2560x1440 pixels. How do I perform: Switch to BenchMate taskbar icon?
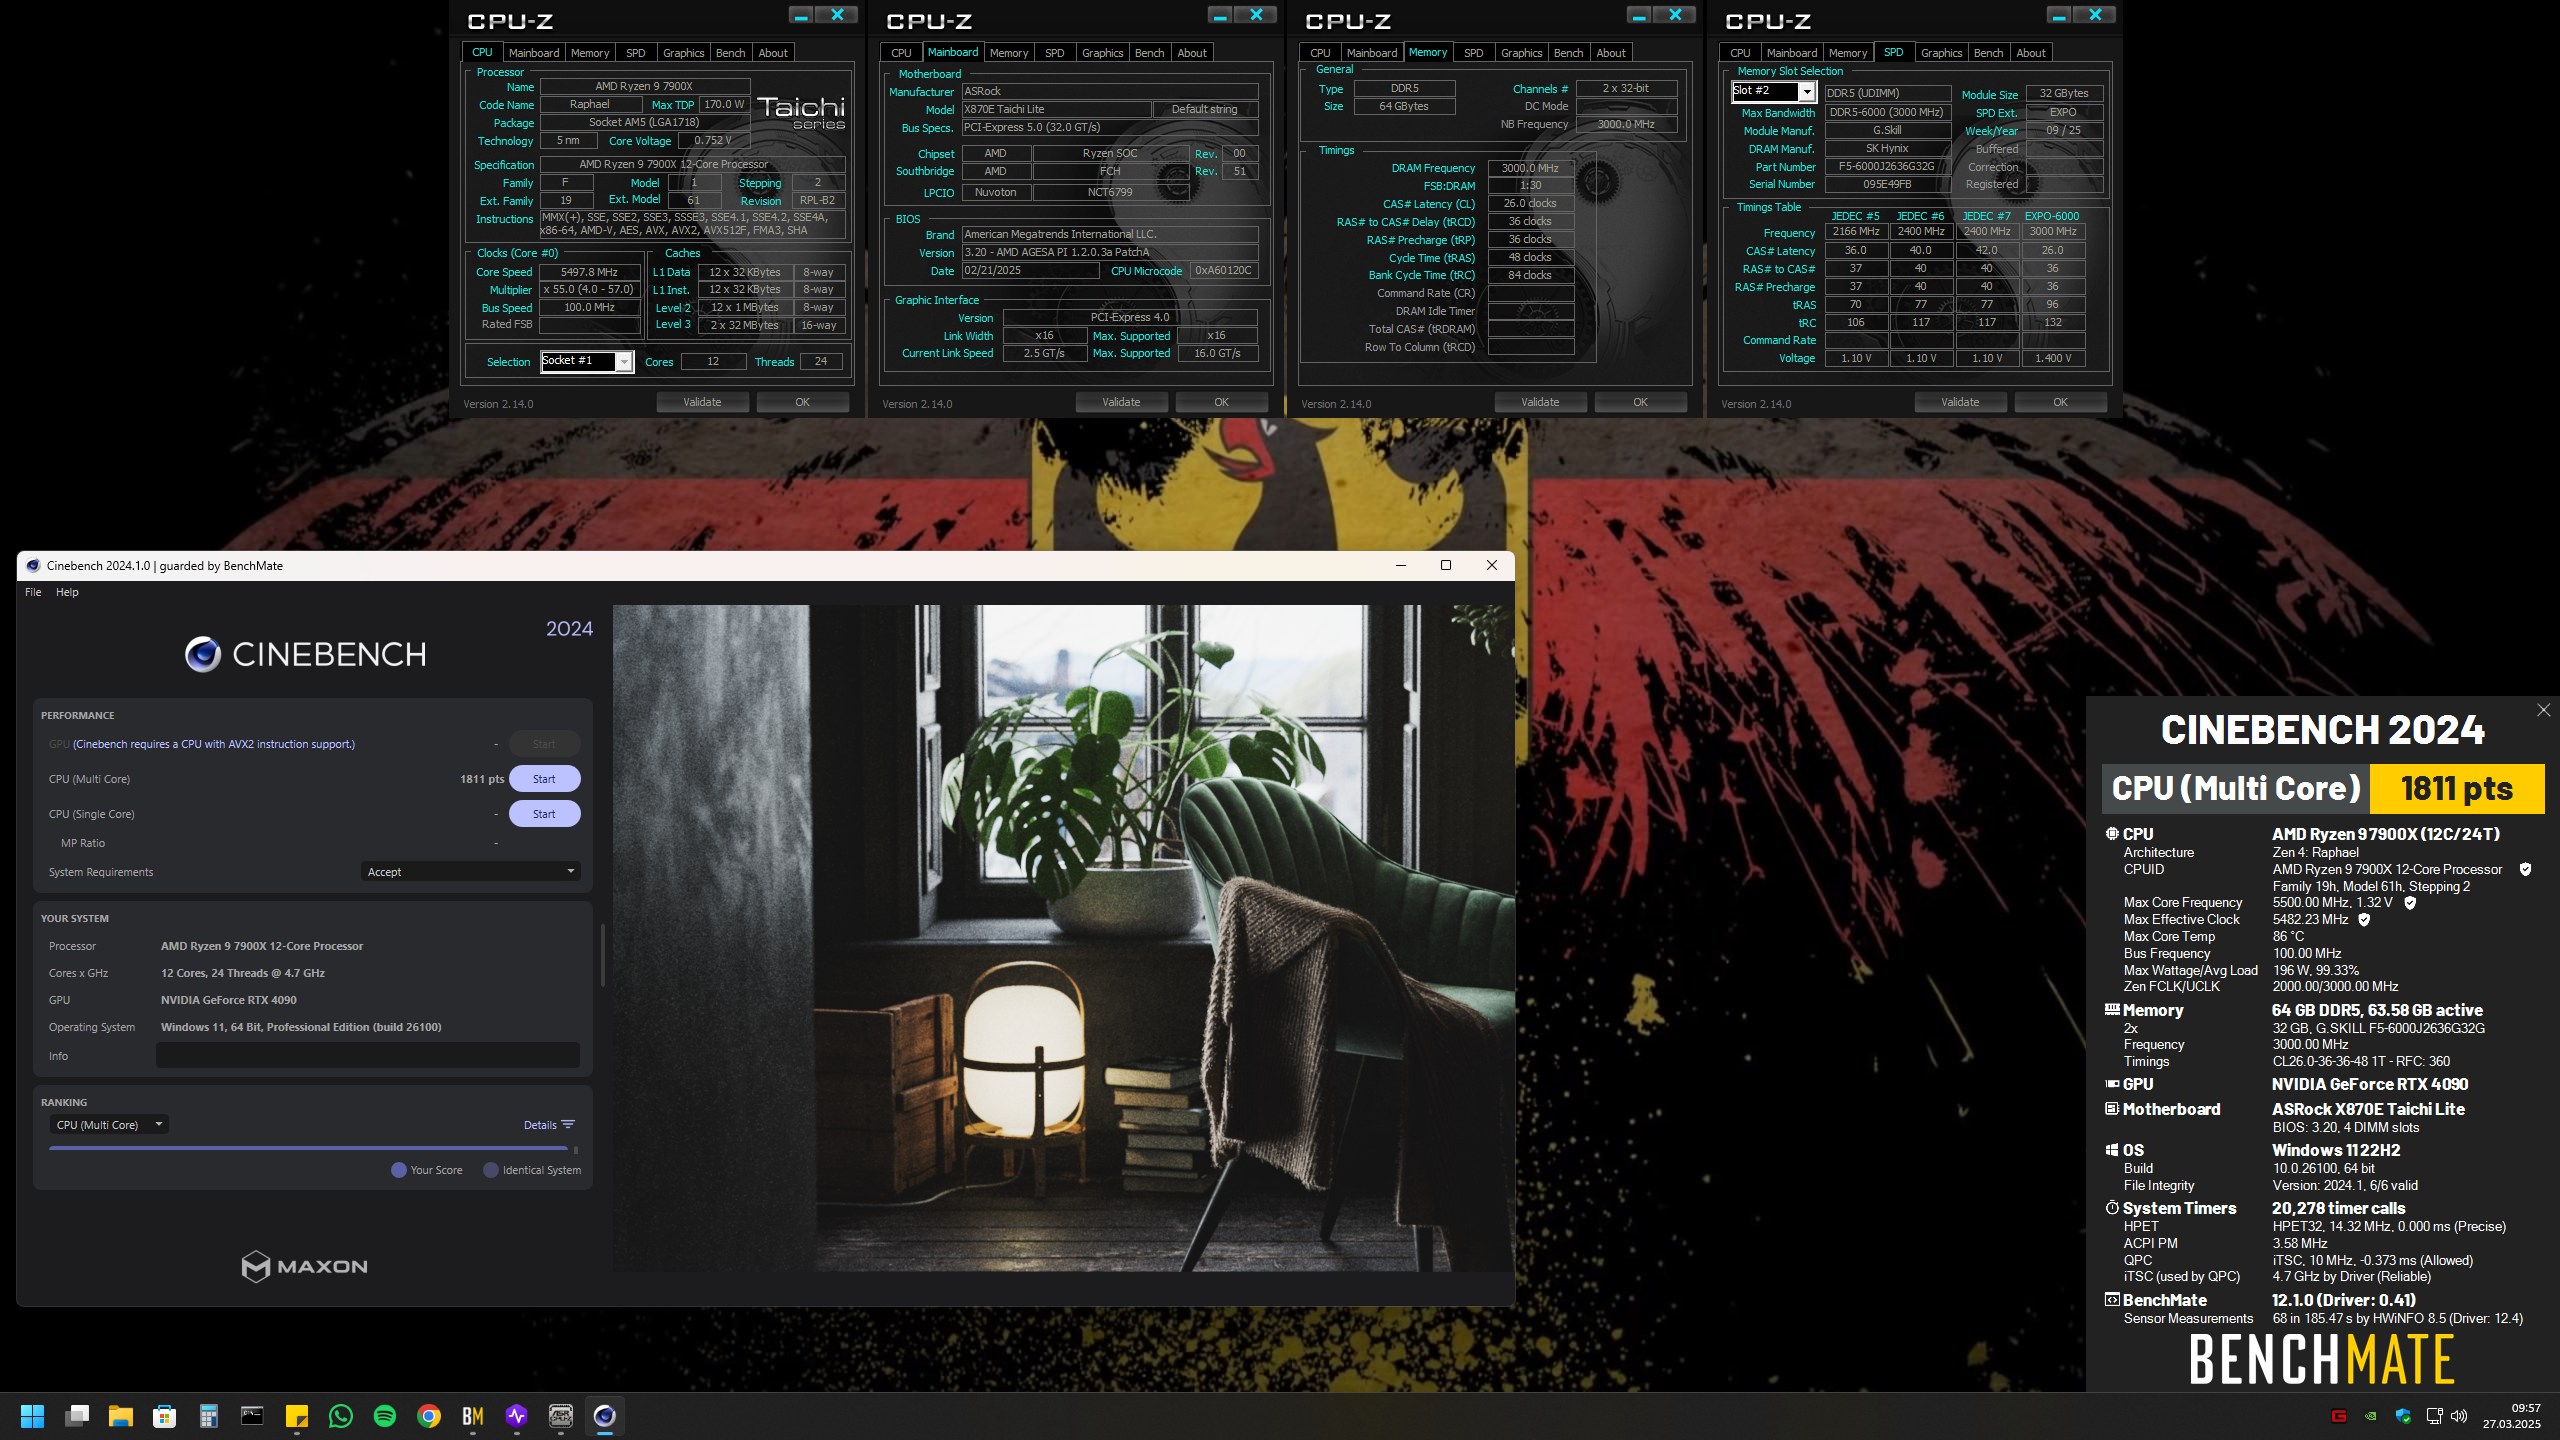tap(472, 1416)
